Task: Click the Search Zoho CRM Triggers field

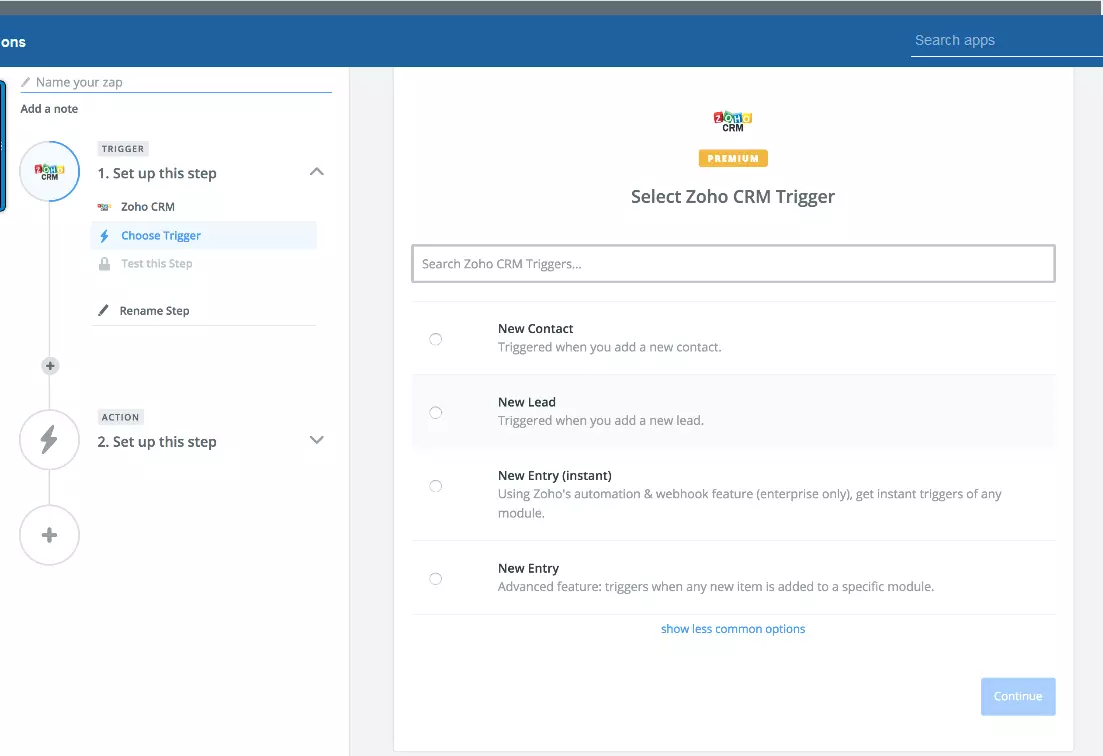Action: tap(733, 264)
